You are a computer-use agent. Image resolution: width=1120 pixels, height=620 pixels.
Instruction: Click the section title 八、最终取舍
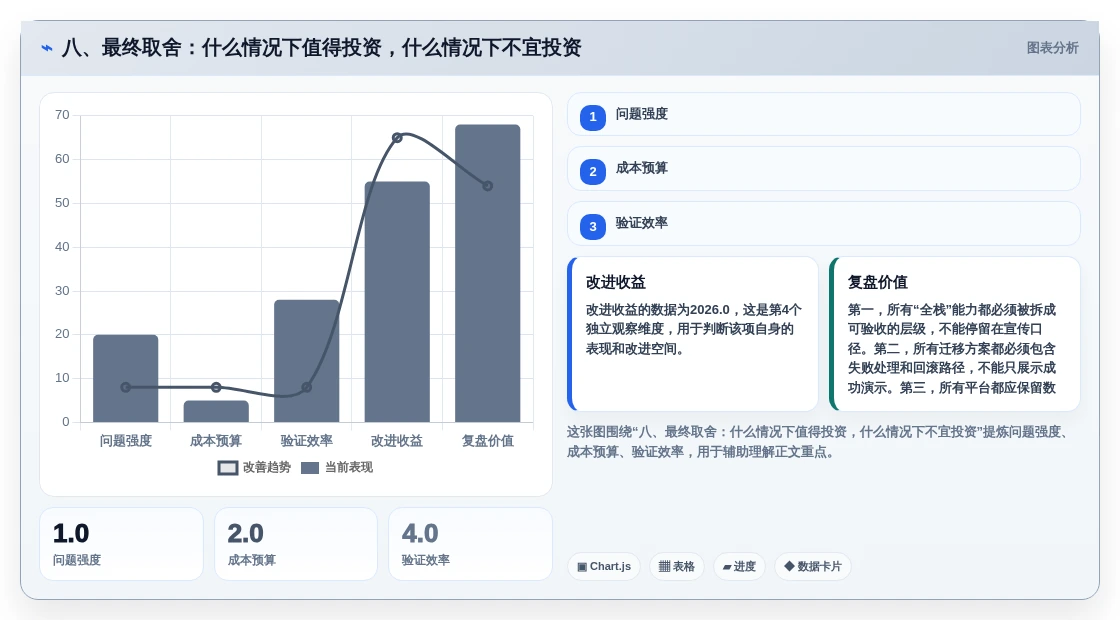(x=321, y=48)
